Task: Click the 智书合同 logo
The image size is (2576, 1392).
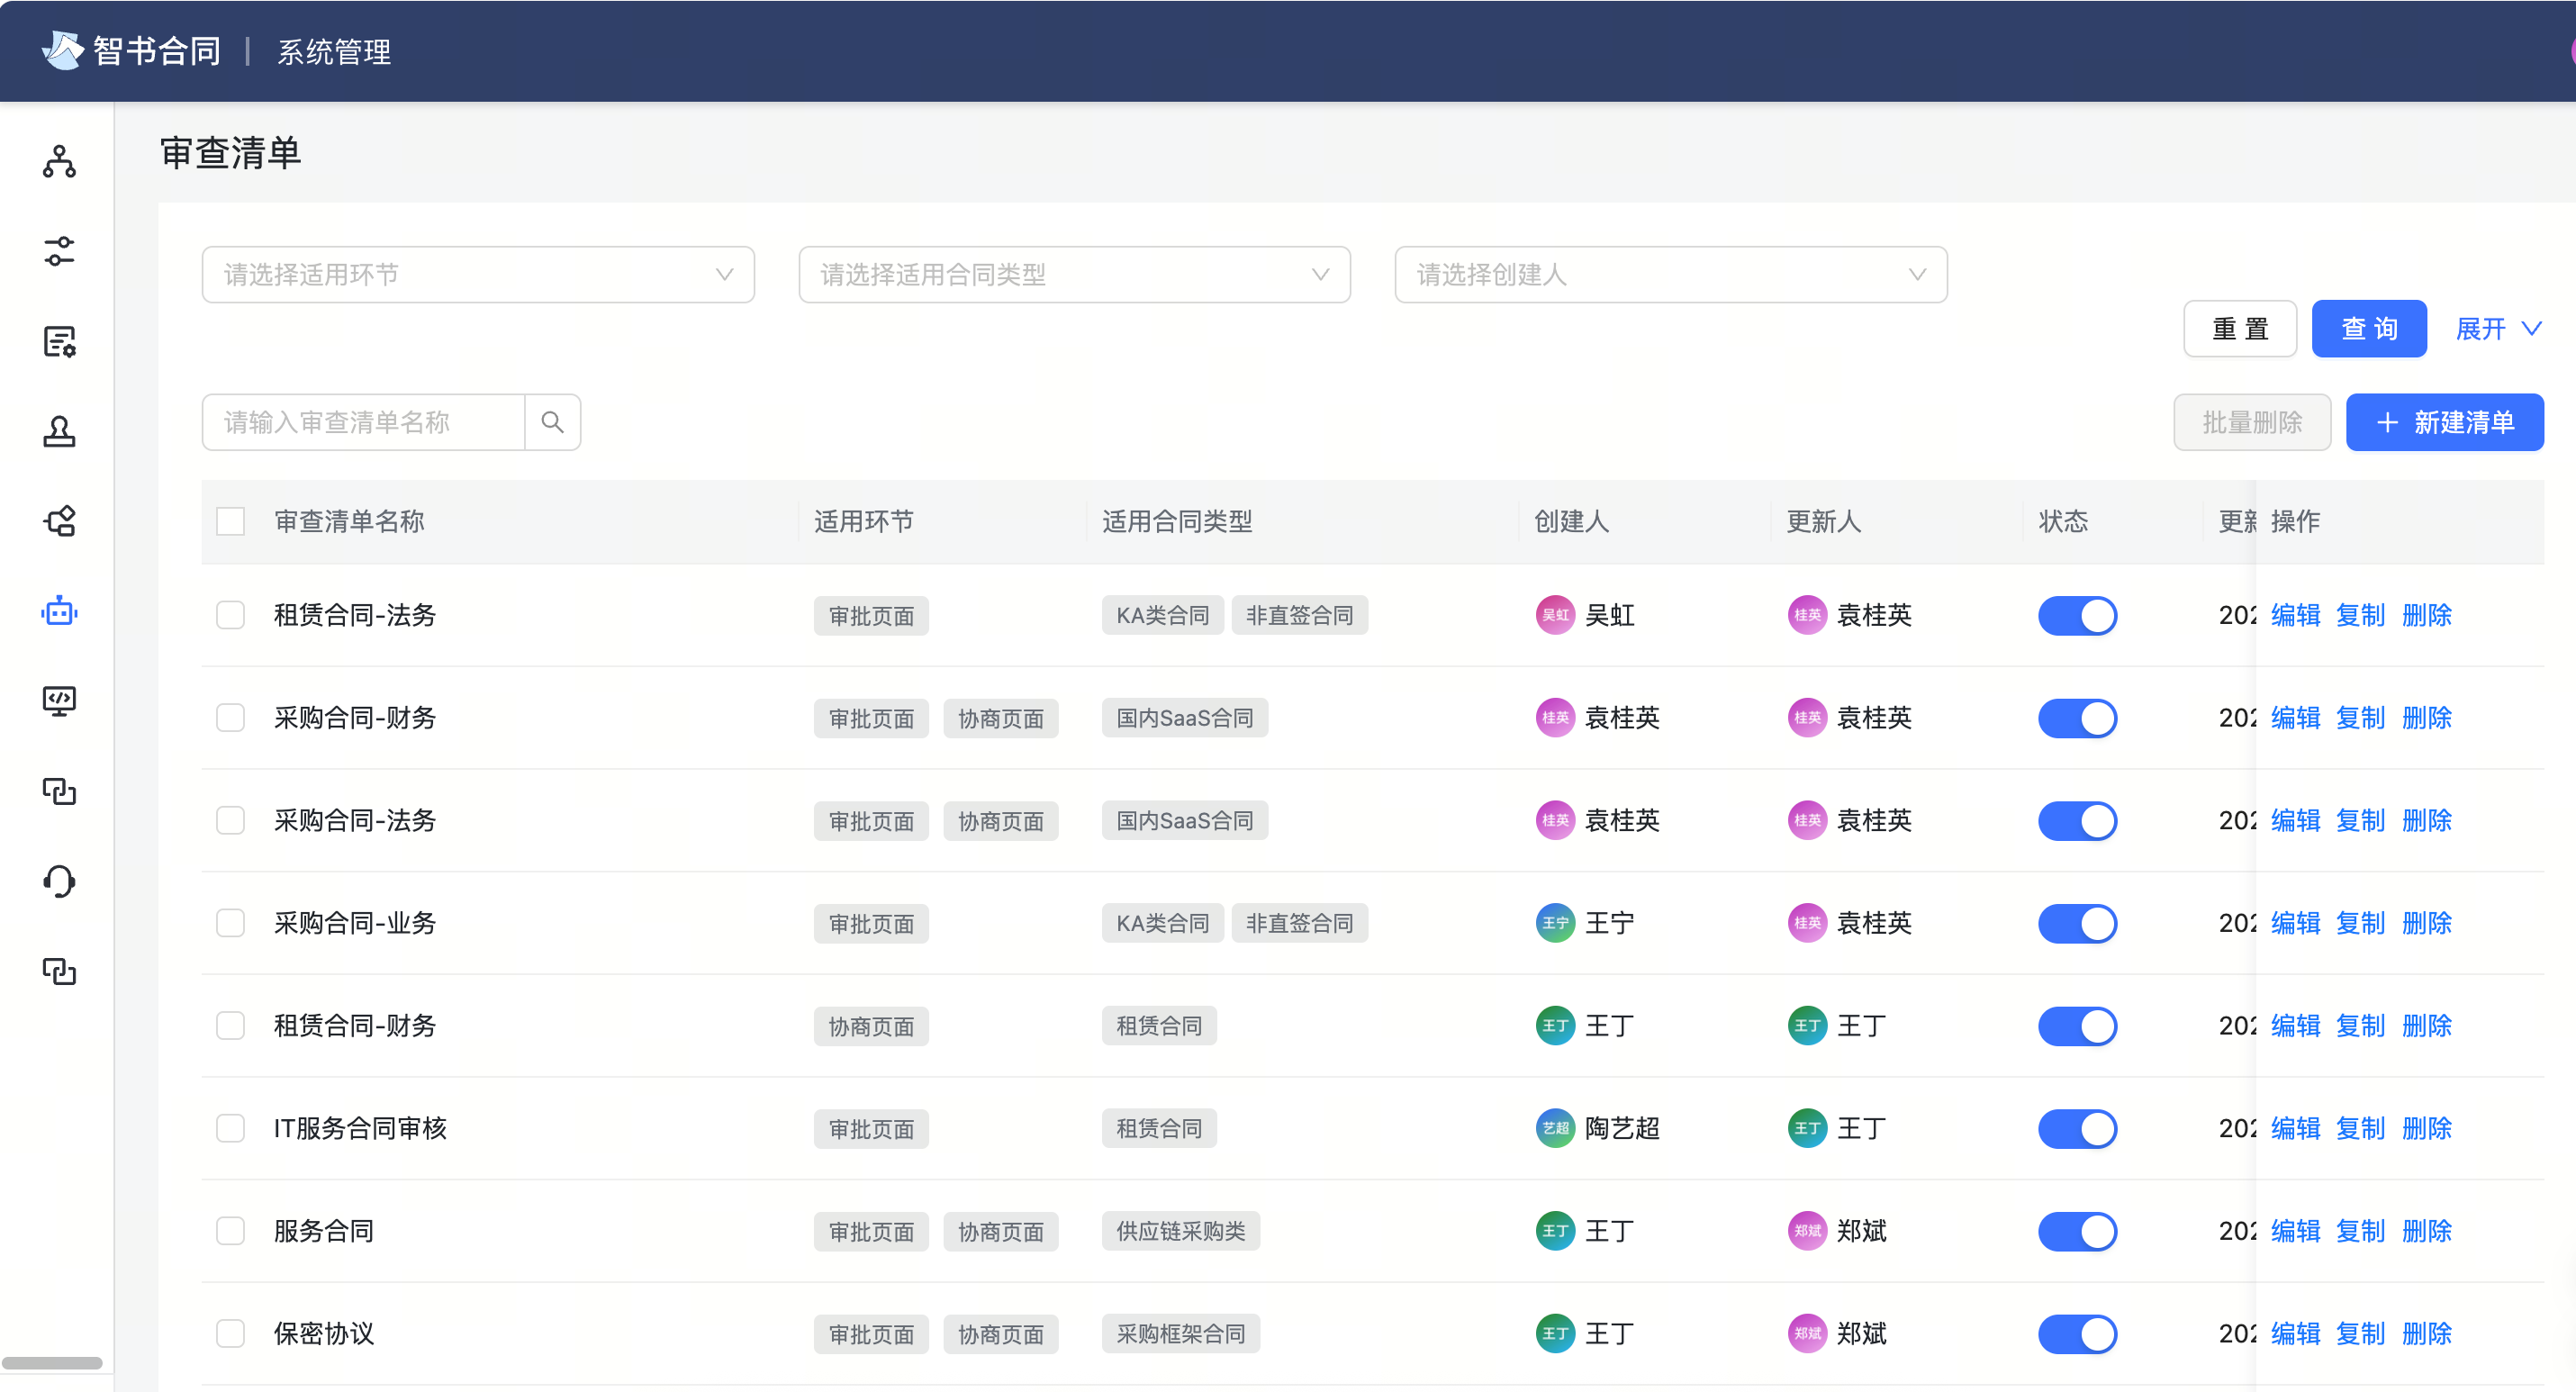Action: pyautogui.click(x=130, y=50)
